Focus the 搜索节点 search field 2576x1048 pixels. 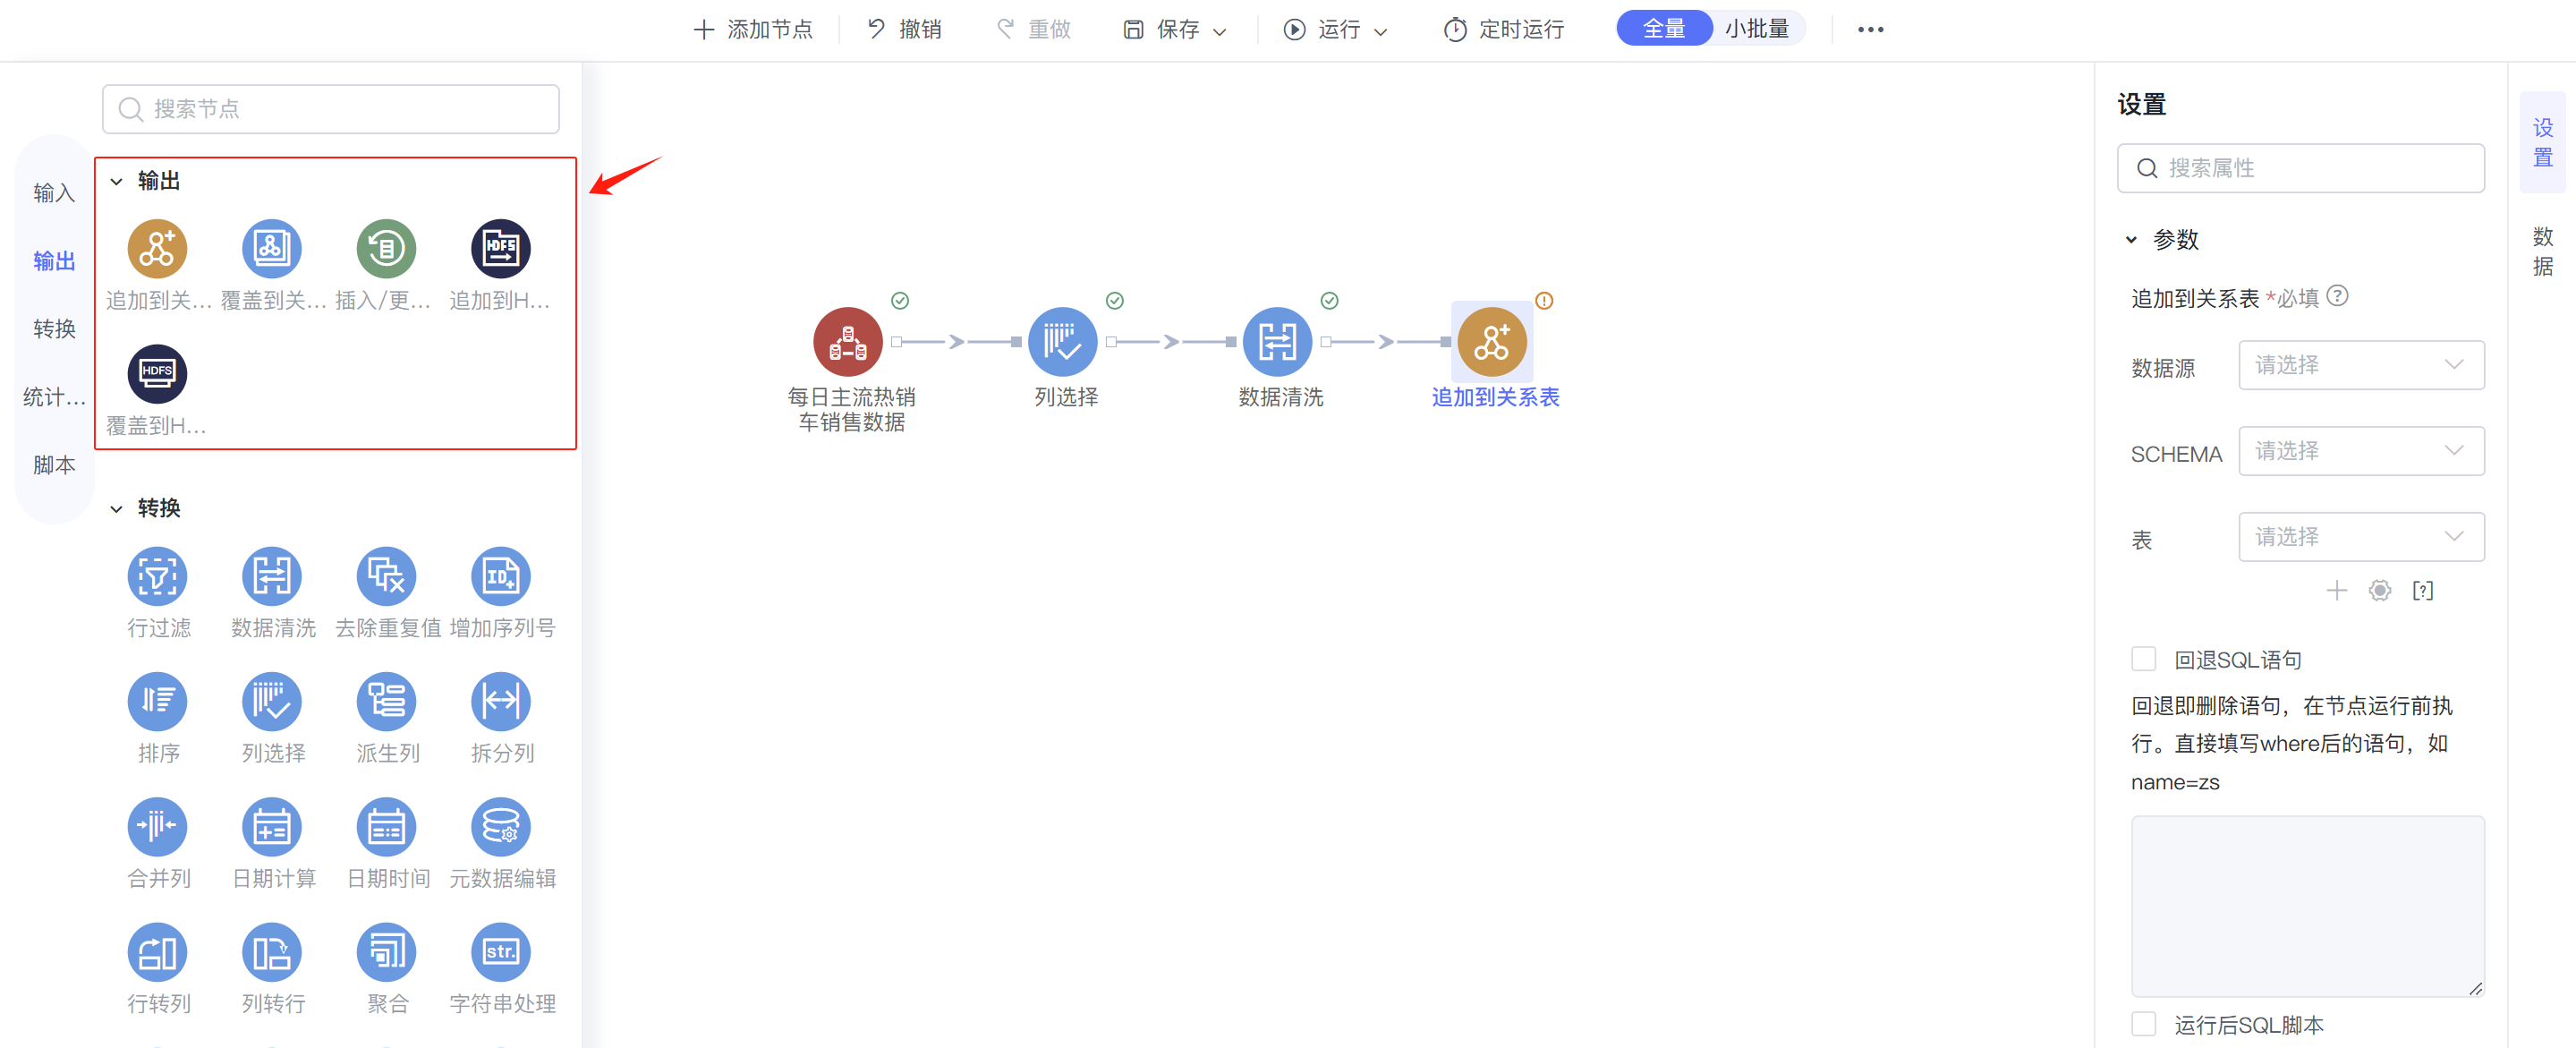point(330,109)
